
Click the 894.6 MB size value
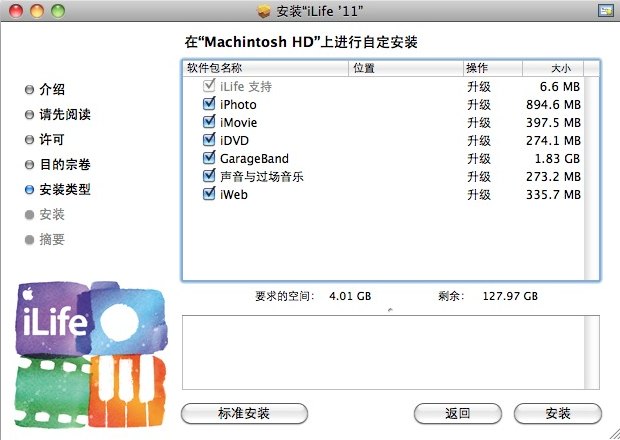click(x=553, y=104)
